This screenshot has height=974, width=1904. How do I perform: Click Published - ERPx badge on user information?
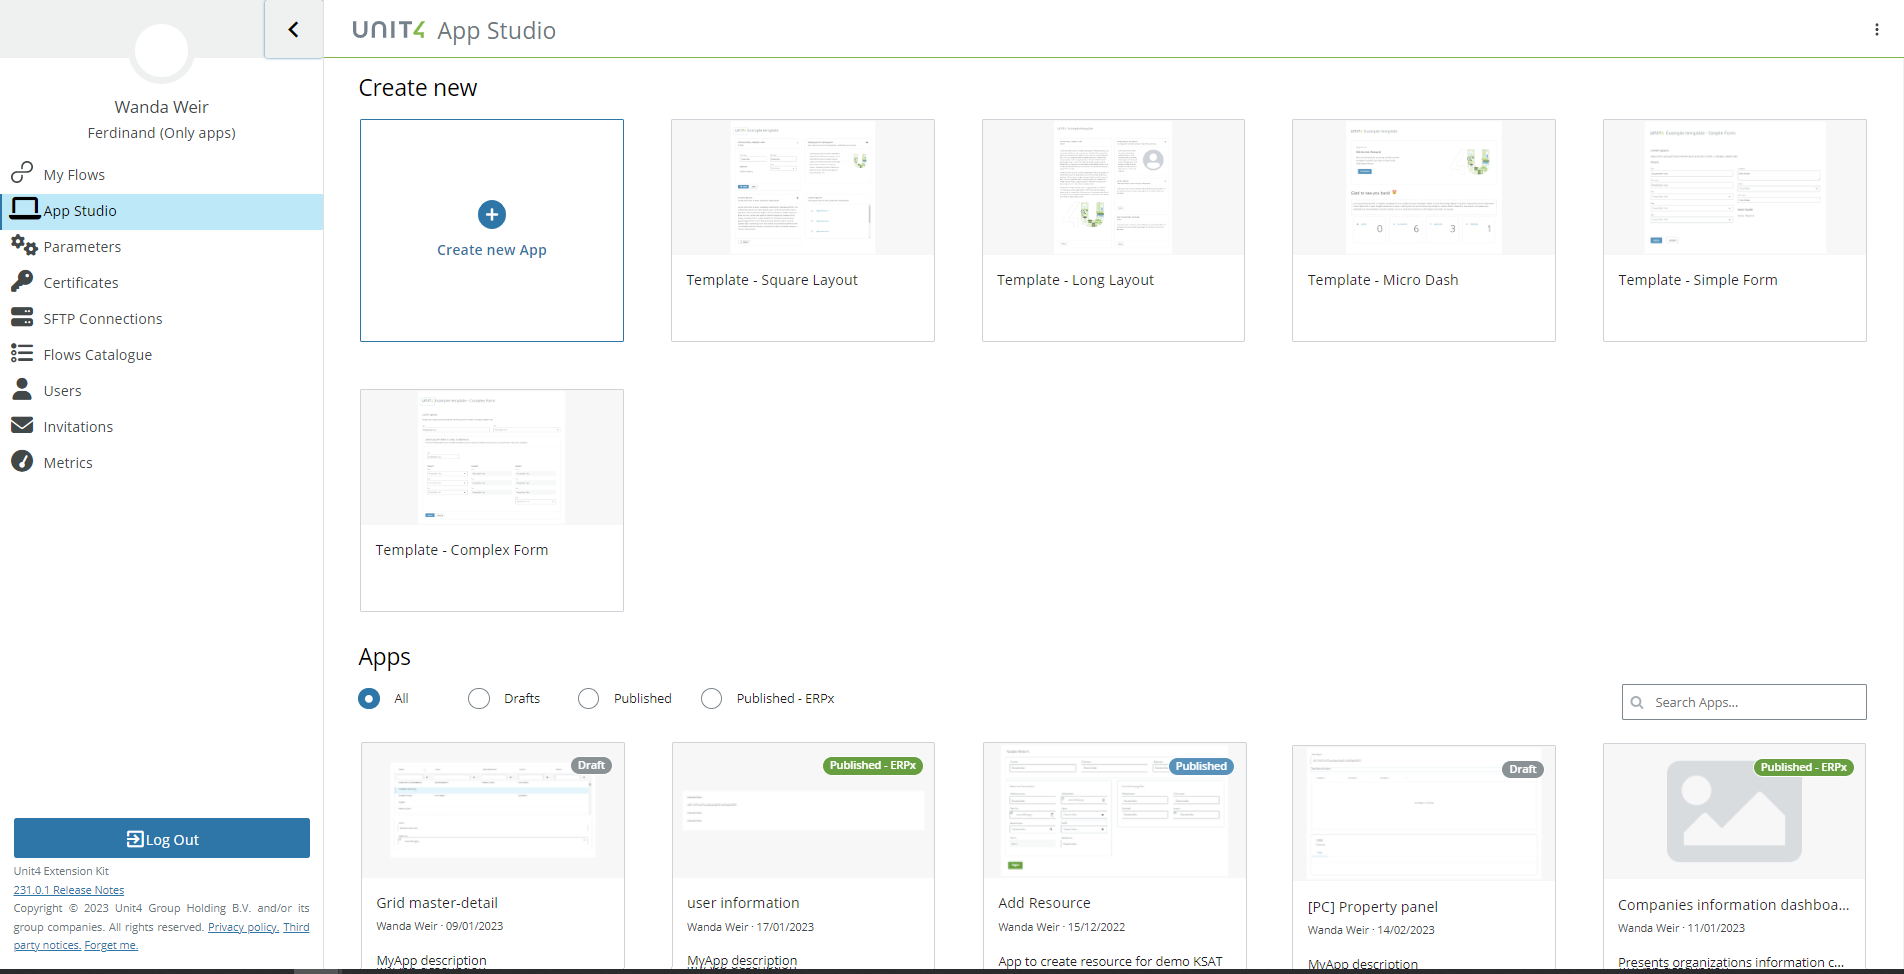pos(872,765)
